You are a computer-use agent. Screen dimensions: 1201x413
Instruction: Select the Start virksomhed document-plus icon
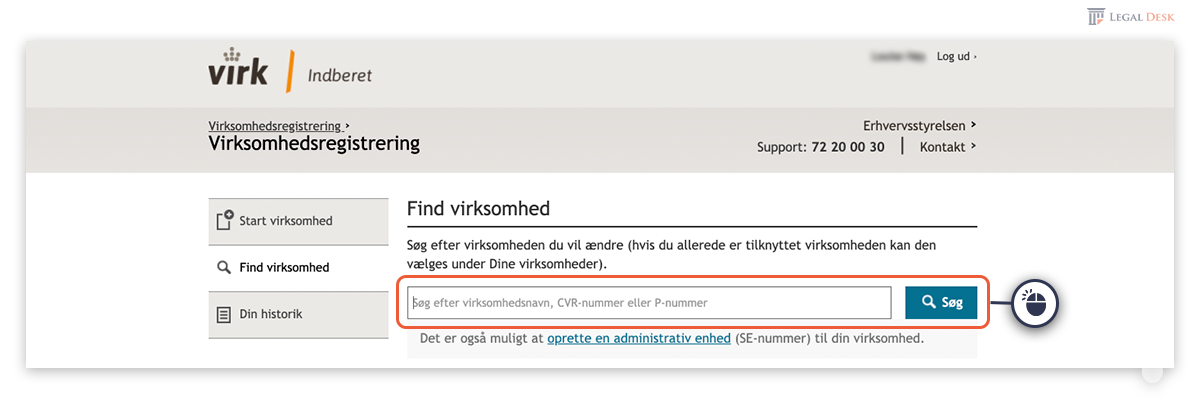pyautogui.click(x=225, y=220)
